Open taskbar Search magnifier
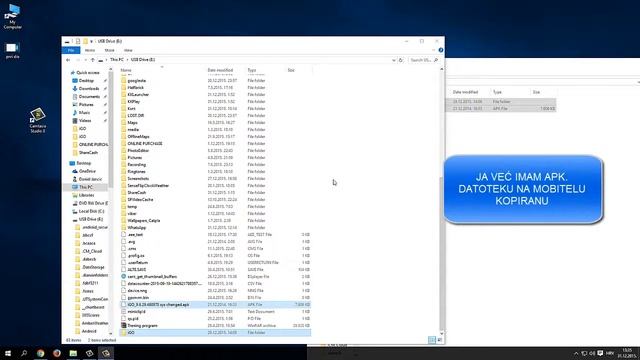This screenshot has width=640, height=360. 24,353
